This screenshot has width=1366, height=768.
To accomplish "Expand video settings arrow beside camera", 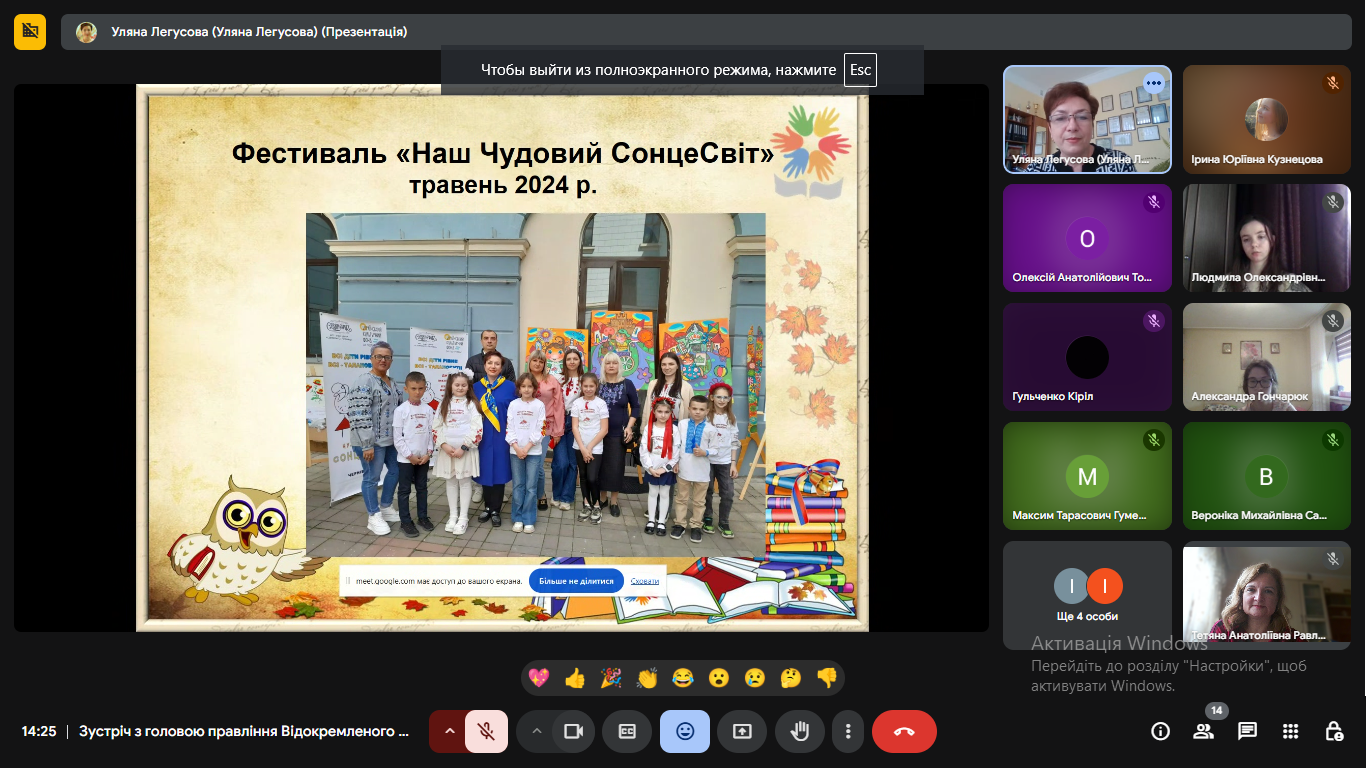I will (537, 731).
